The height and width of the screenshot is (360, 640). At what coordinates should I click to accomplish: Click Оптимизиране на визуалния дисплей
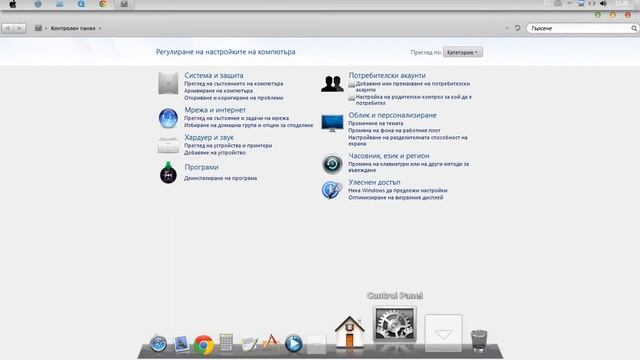[x=396, y=198]
